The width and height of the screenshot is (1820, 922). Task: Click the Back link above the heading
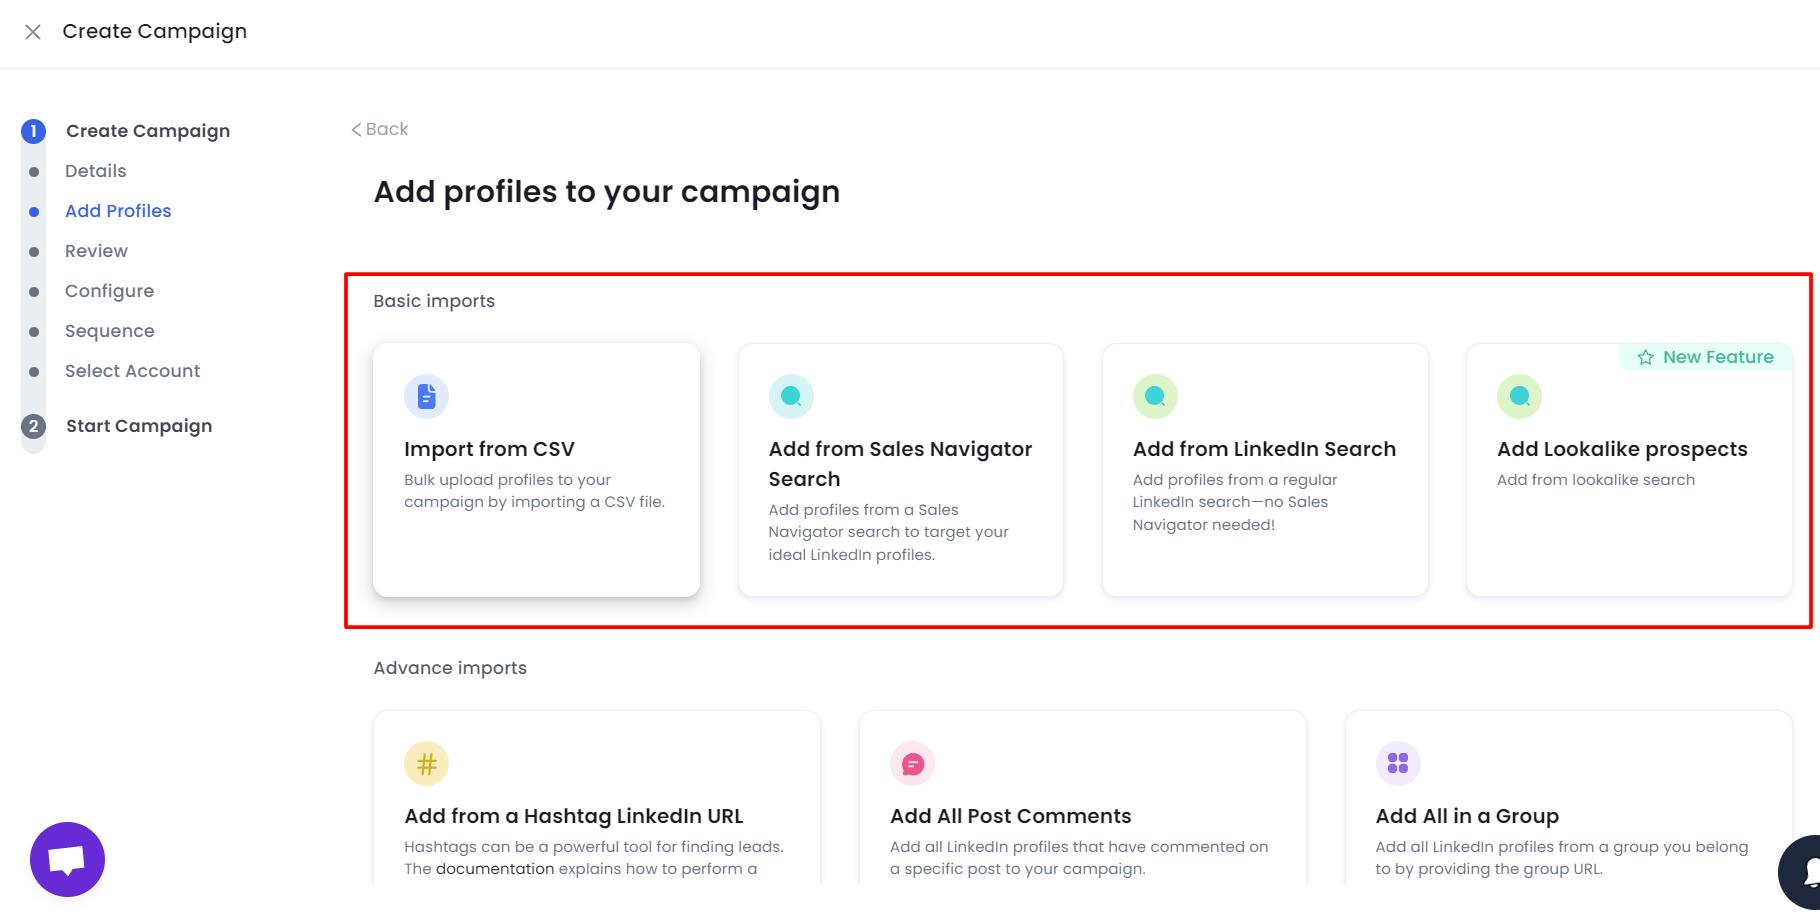tap(379, 129)
